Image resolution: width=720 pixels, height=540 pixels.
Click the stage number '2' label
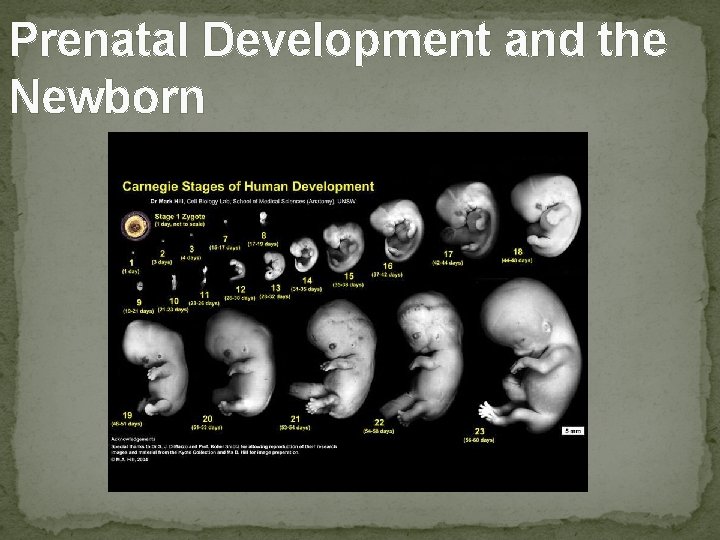pos(163,253)
